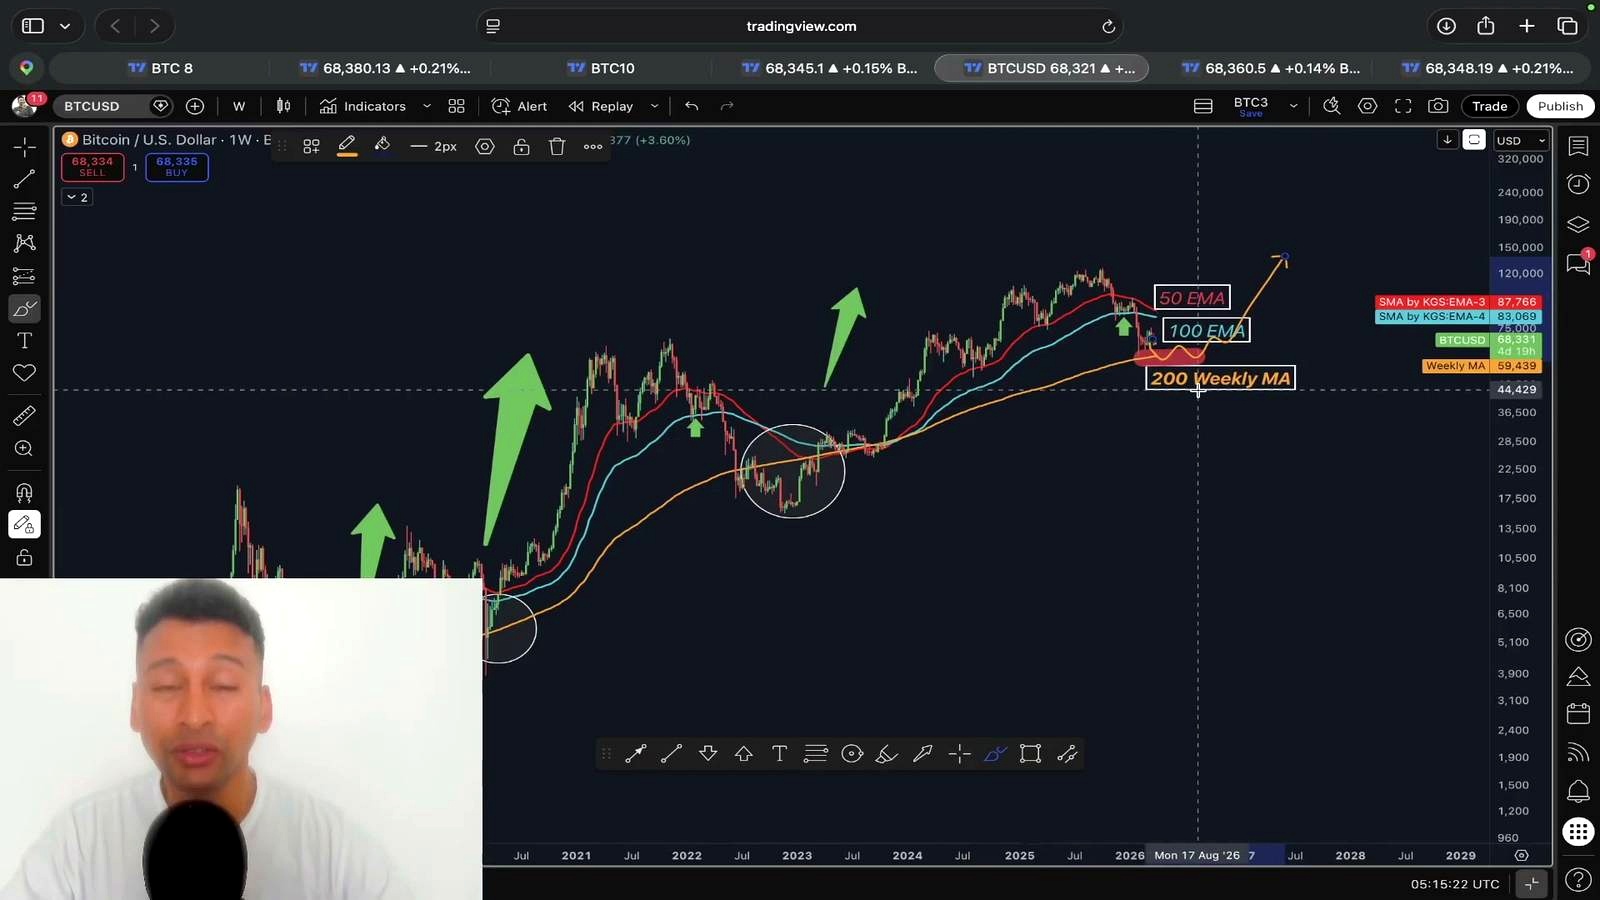Viewport: 1600px width, 900px height.
Task: Open the heart icons tool
Action: pyautogui.click(x=24, y=373)
